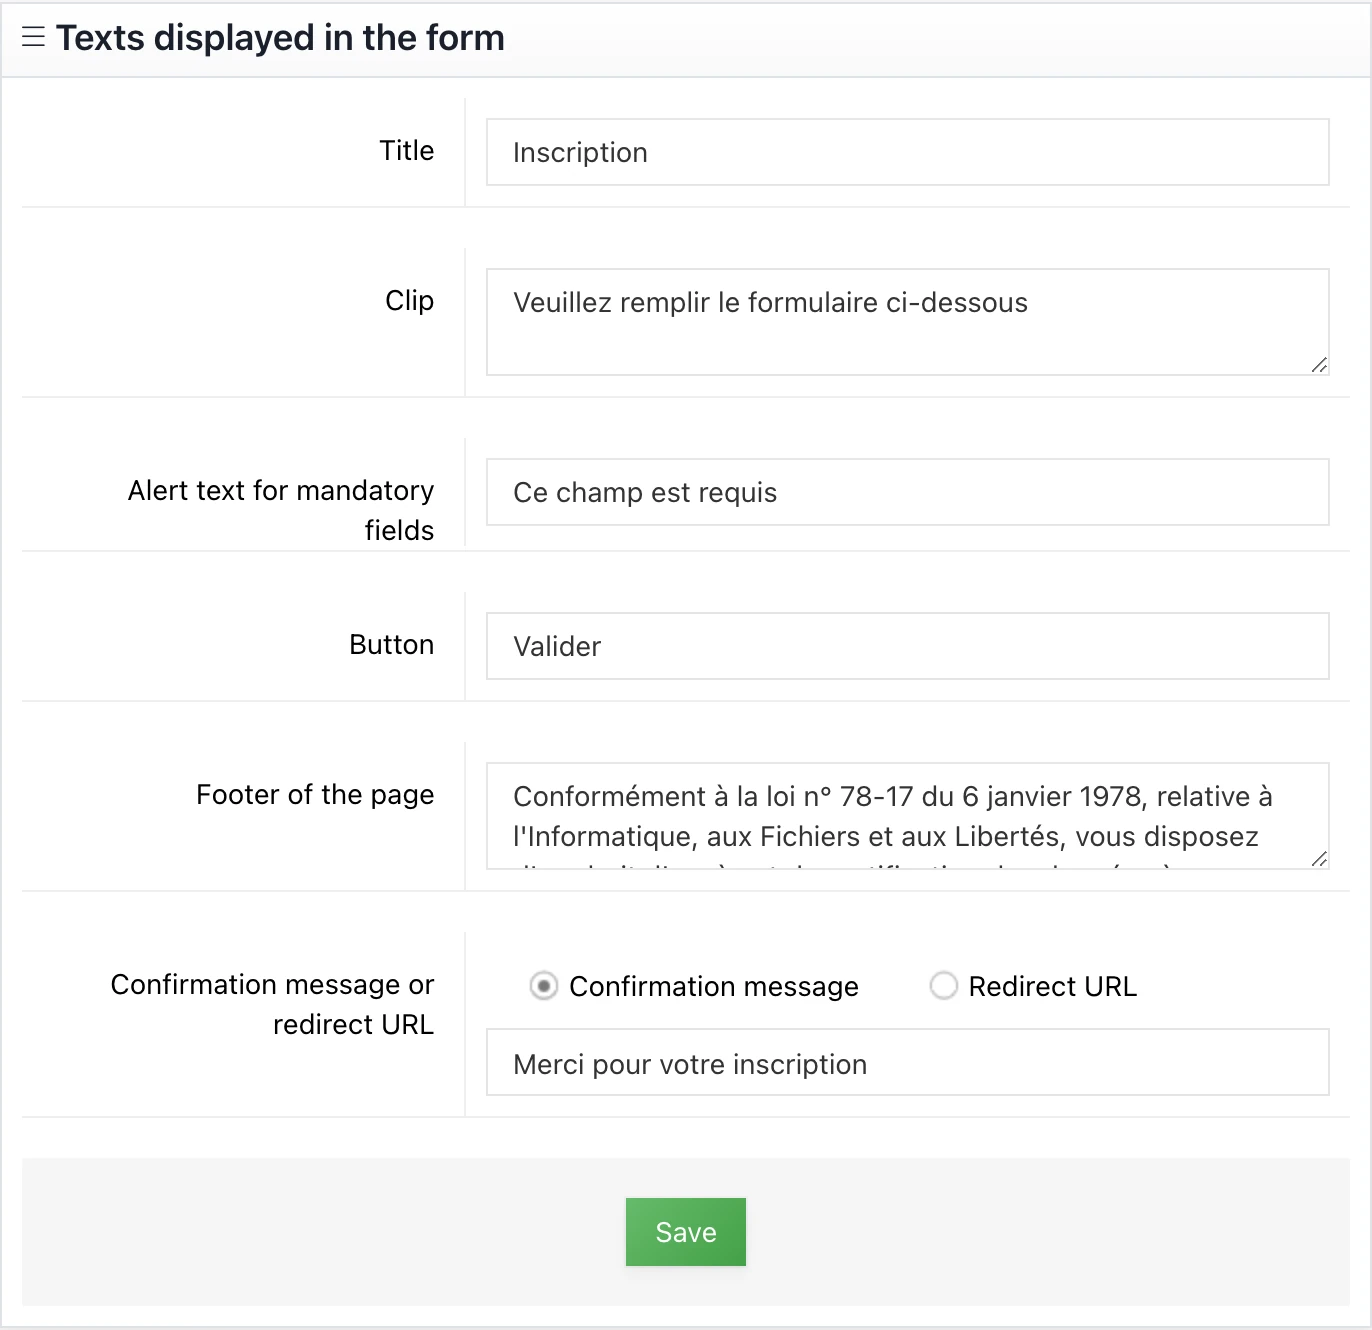
Task: Click the Texts displayed in the form heading
Action: point(280,38)
